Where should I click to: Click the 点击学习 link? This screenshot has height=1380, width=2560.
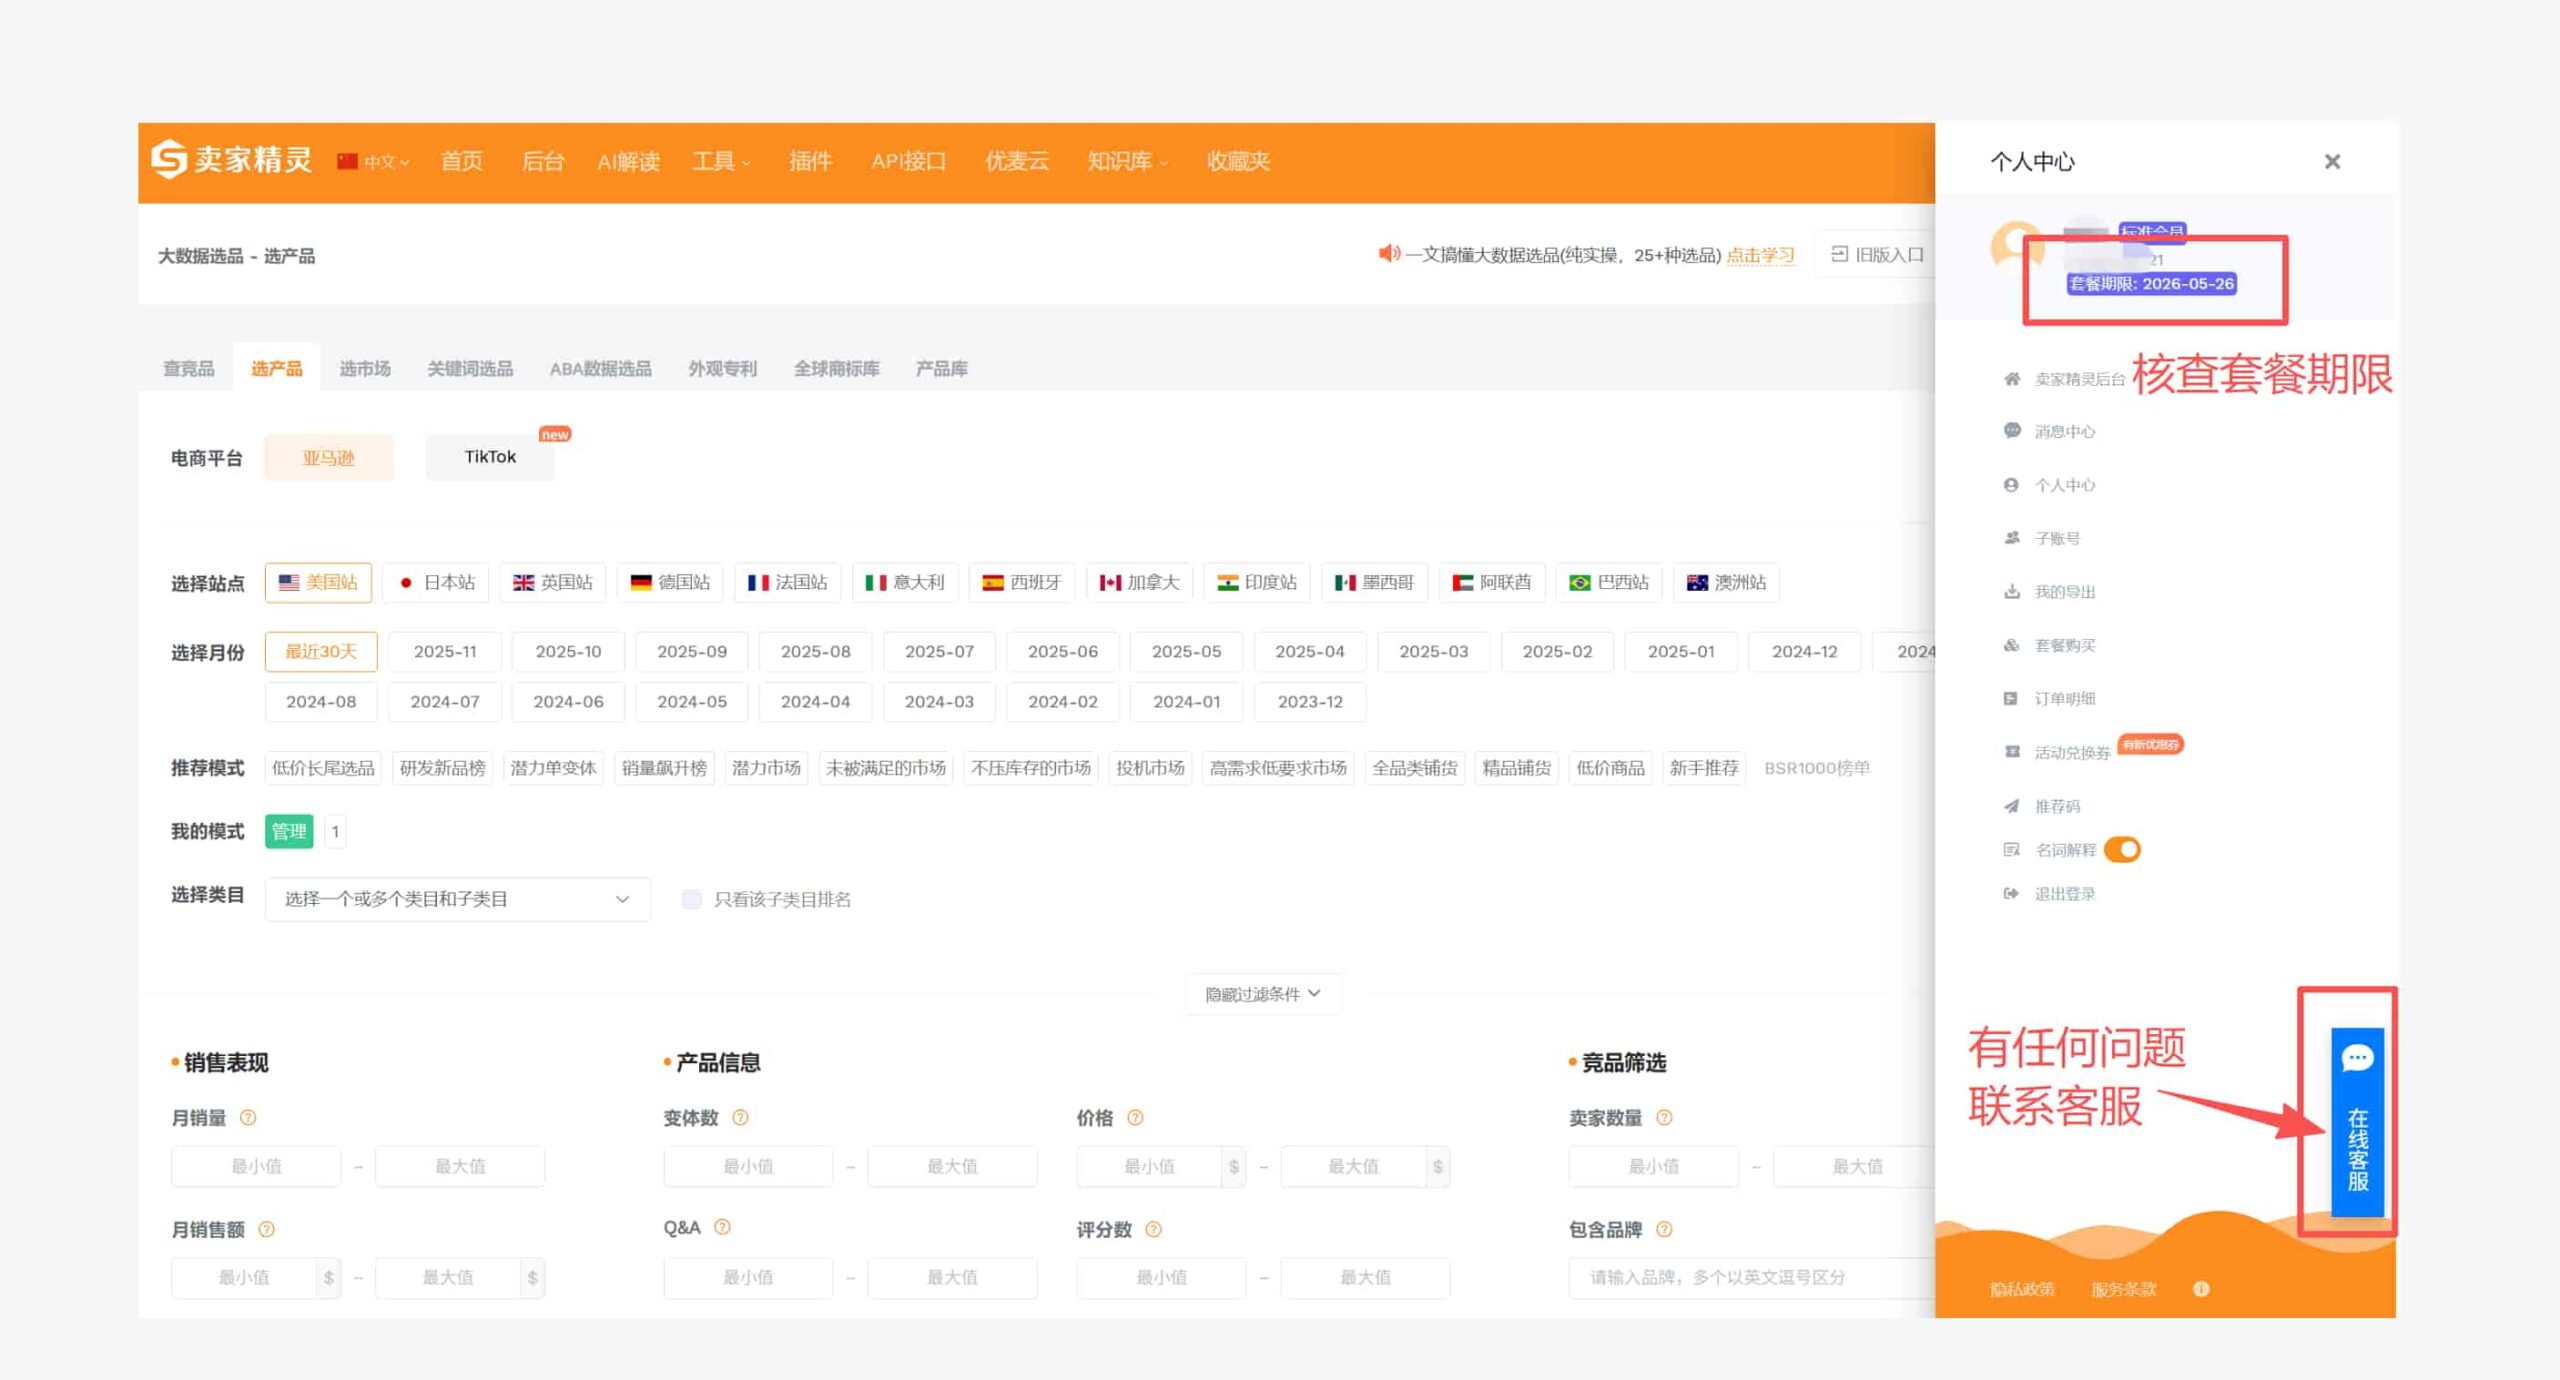pyautogui.click(x=1760, y=255)
